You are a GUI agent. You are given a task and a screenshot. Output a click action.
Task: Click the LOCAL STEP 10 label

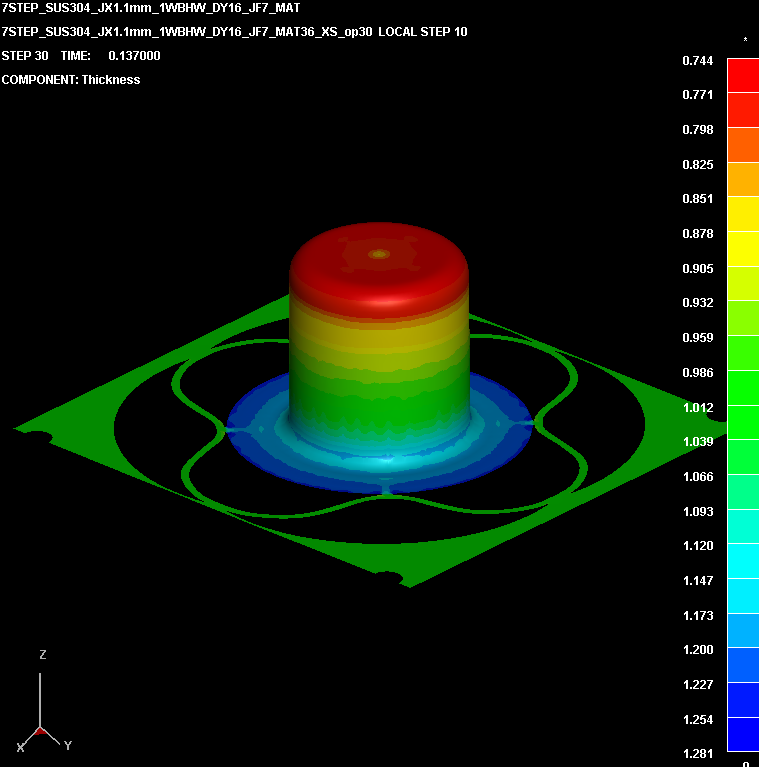(x=423, y=32)
